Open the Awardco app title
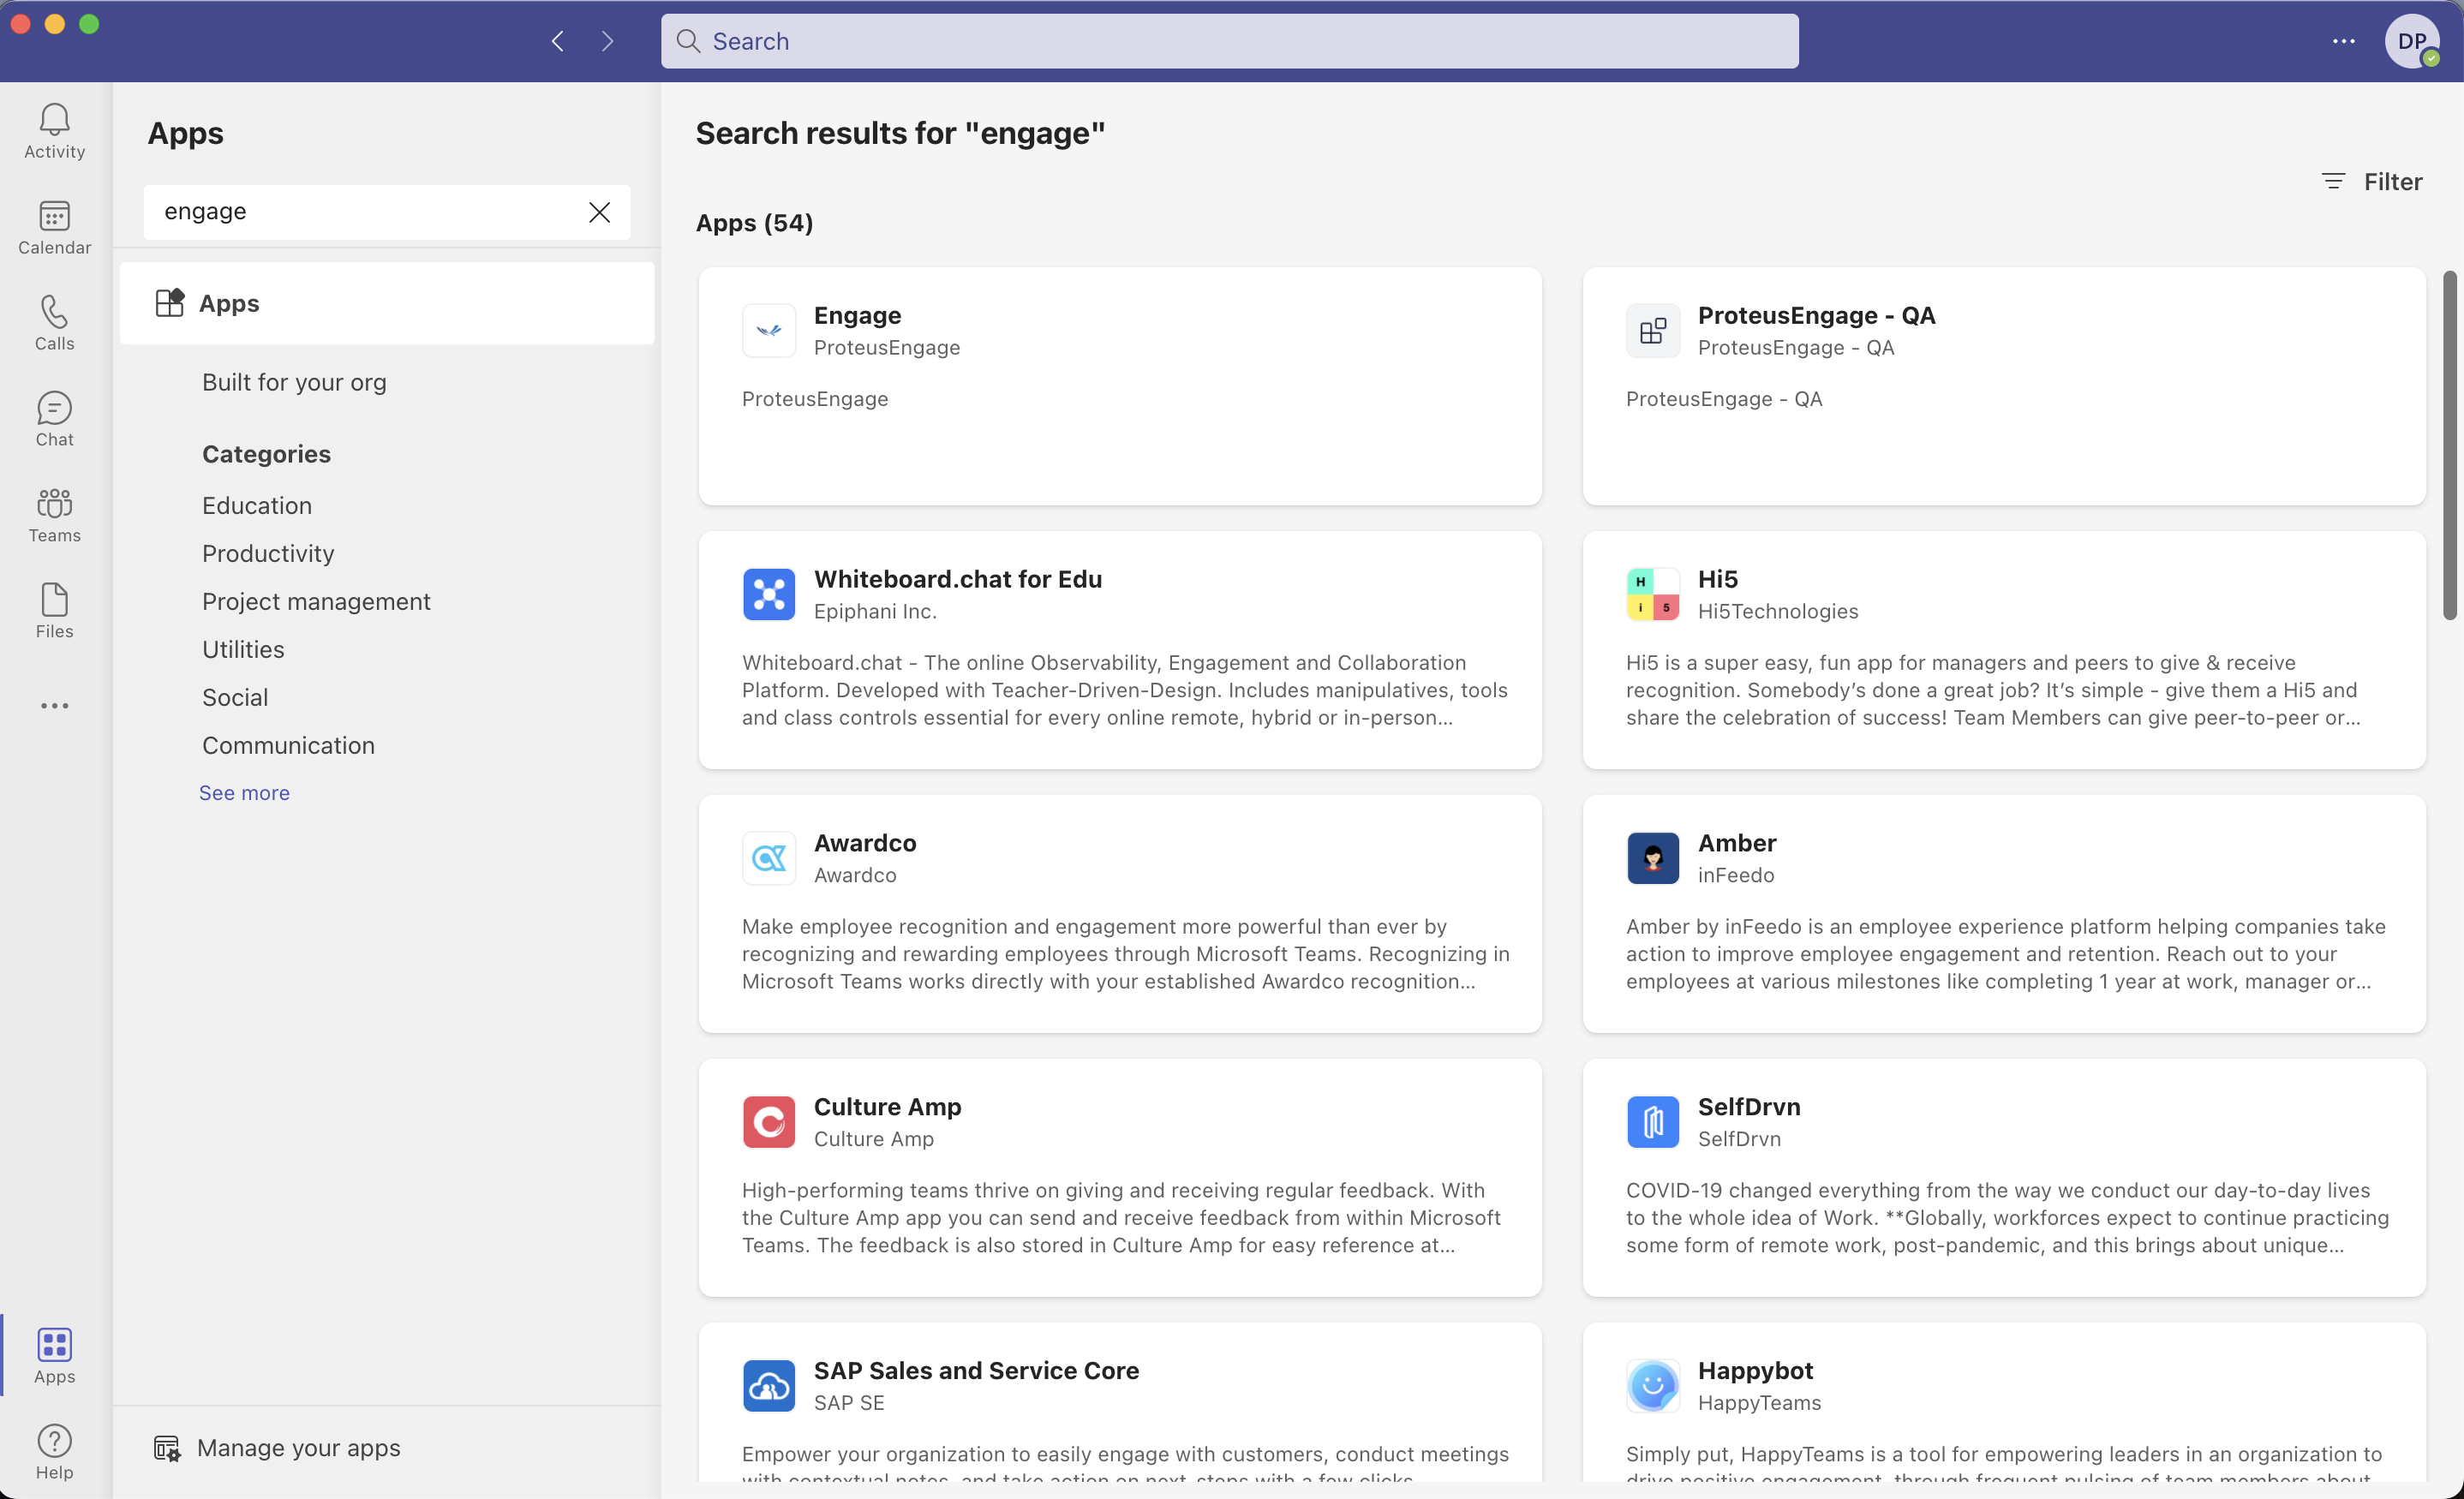 pyautogui.click(x=864, y=843)
